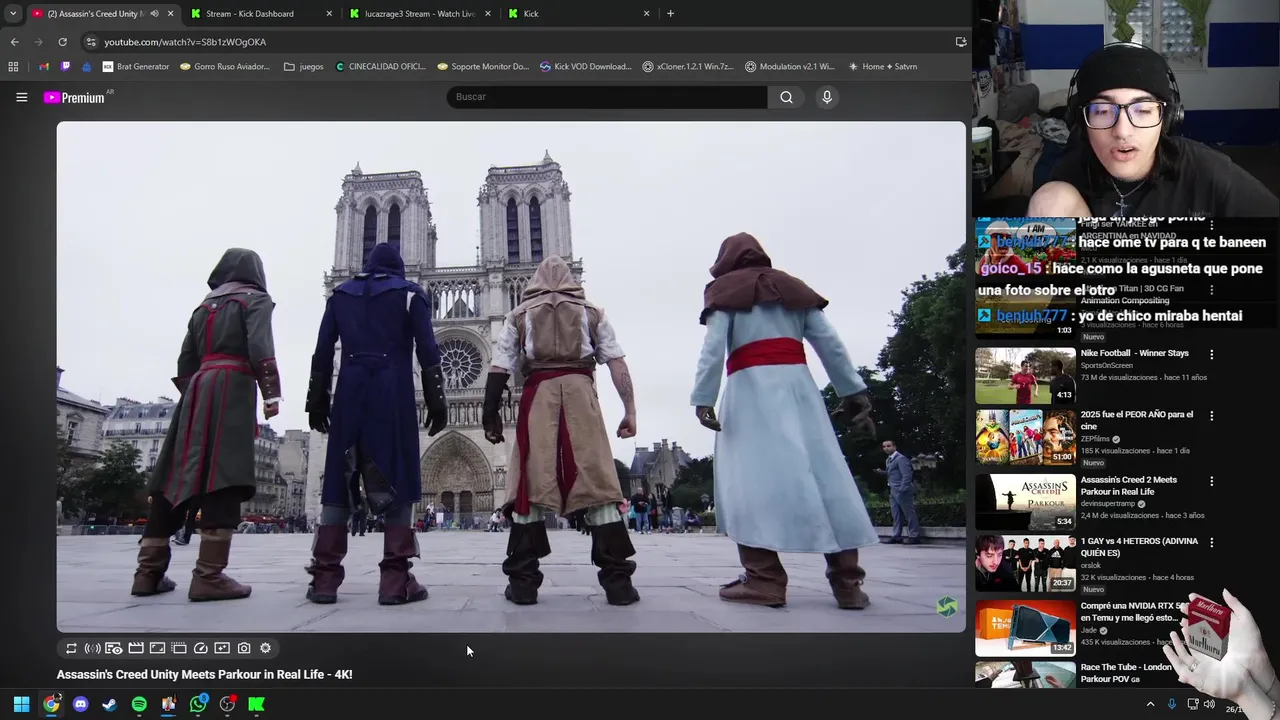Click the Buscar search field
1280x720 pixels.
[606, 97]
